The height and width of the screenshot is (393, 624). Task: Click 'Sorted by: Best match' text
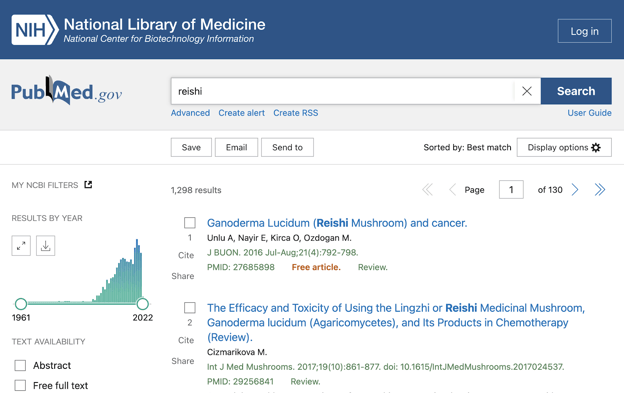tap(467, 148)
